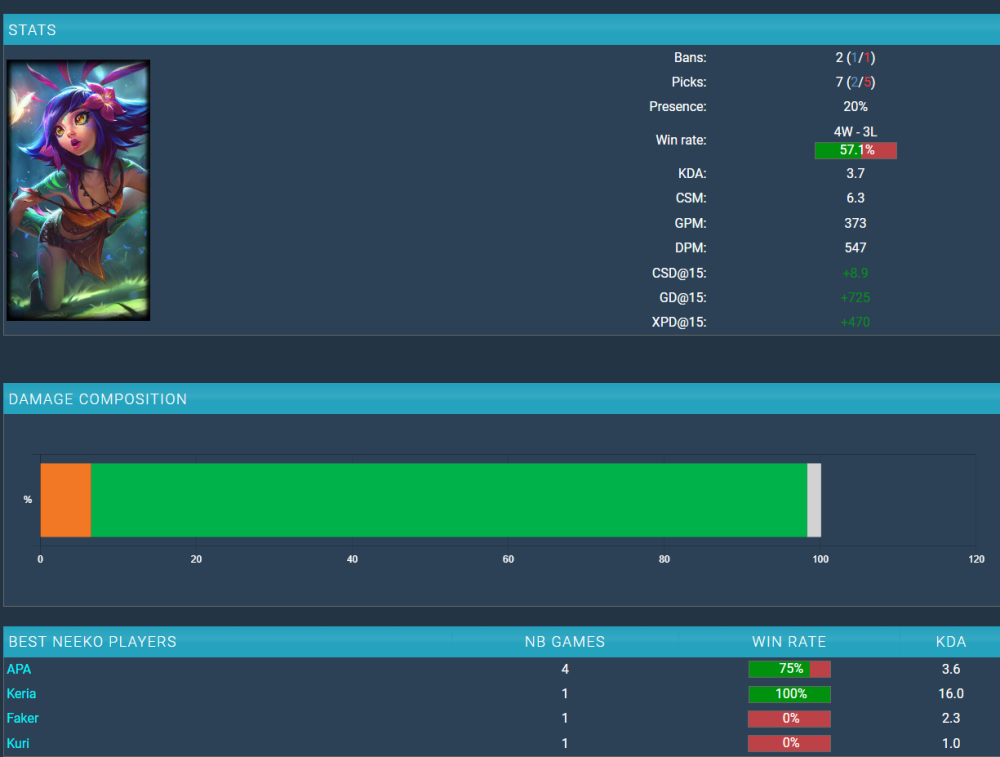
Task: Click the DAMAGE COMPOSITION panel header
Action: pyautogui.click(x=97, y=399)
